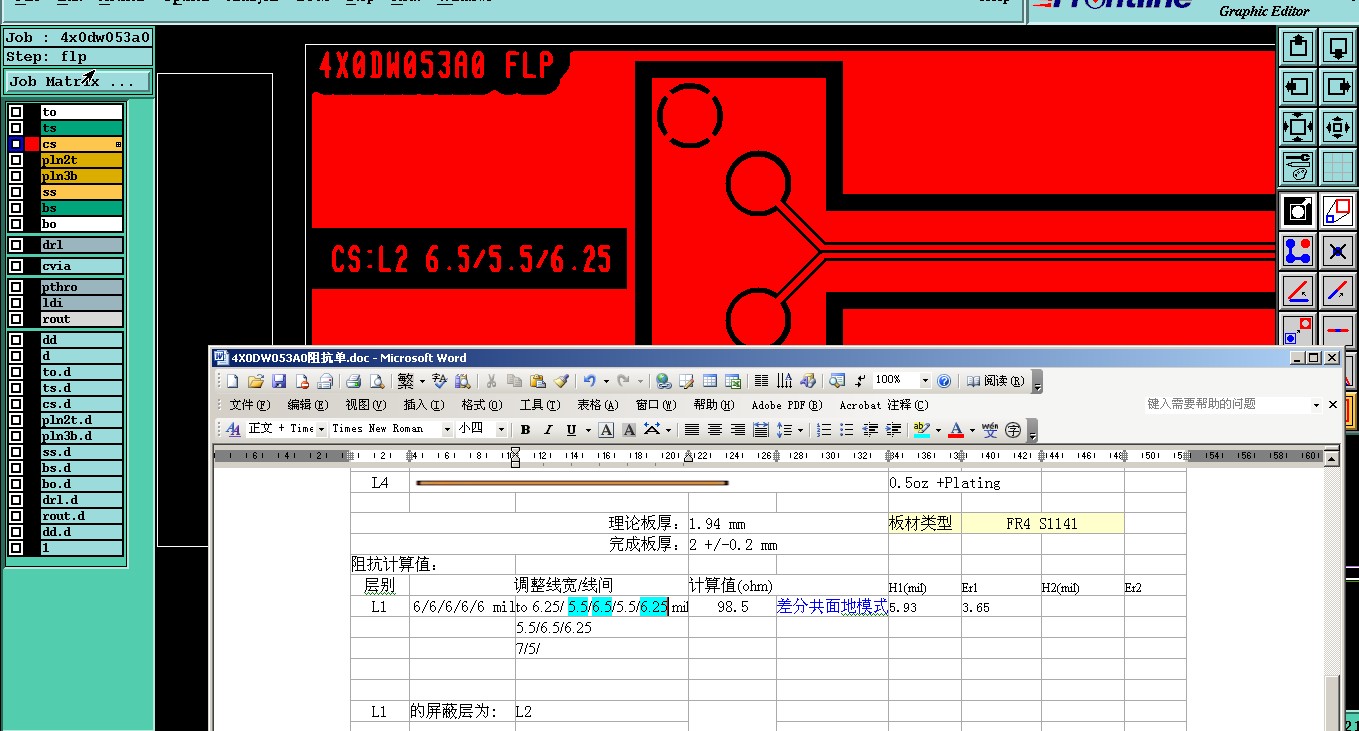Image resolution: width=1359 pixels, height=731 pixels.
Task: Click the yellow highlight color marker
Action: point(922,430)
